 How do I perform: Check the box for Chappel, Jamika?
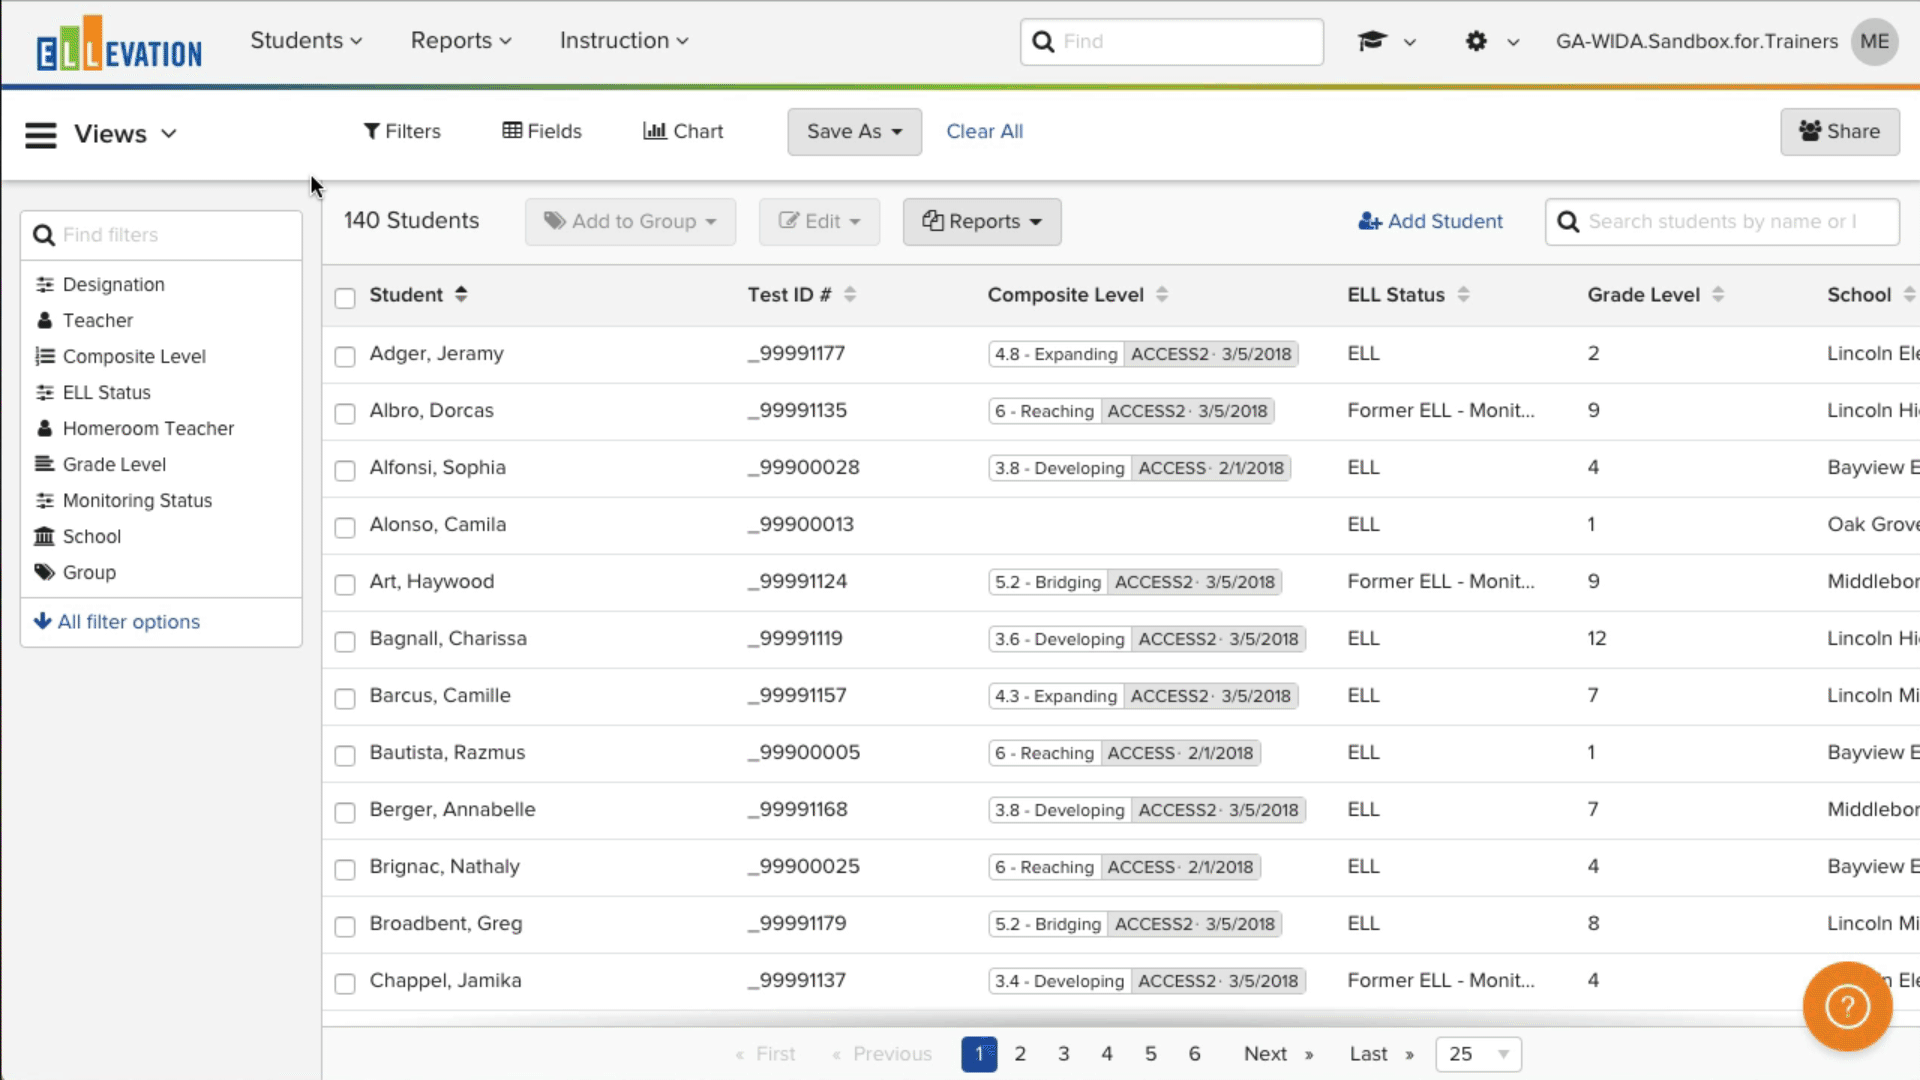pyautogui.click(x=345, y=984)
